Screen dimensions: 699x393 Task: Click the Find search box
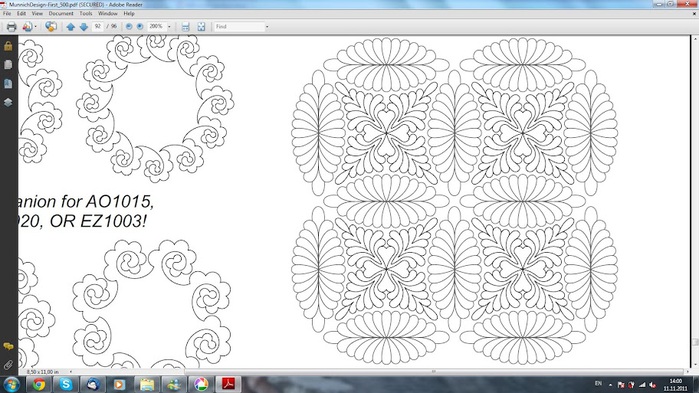tap(239, 27)
